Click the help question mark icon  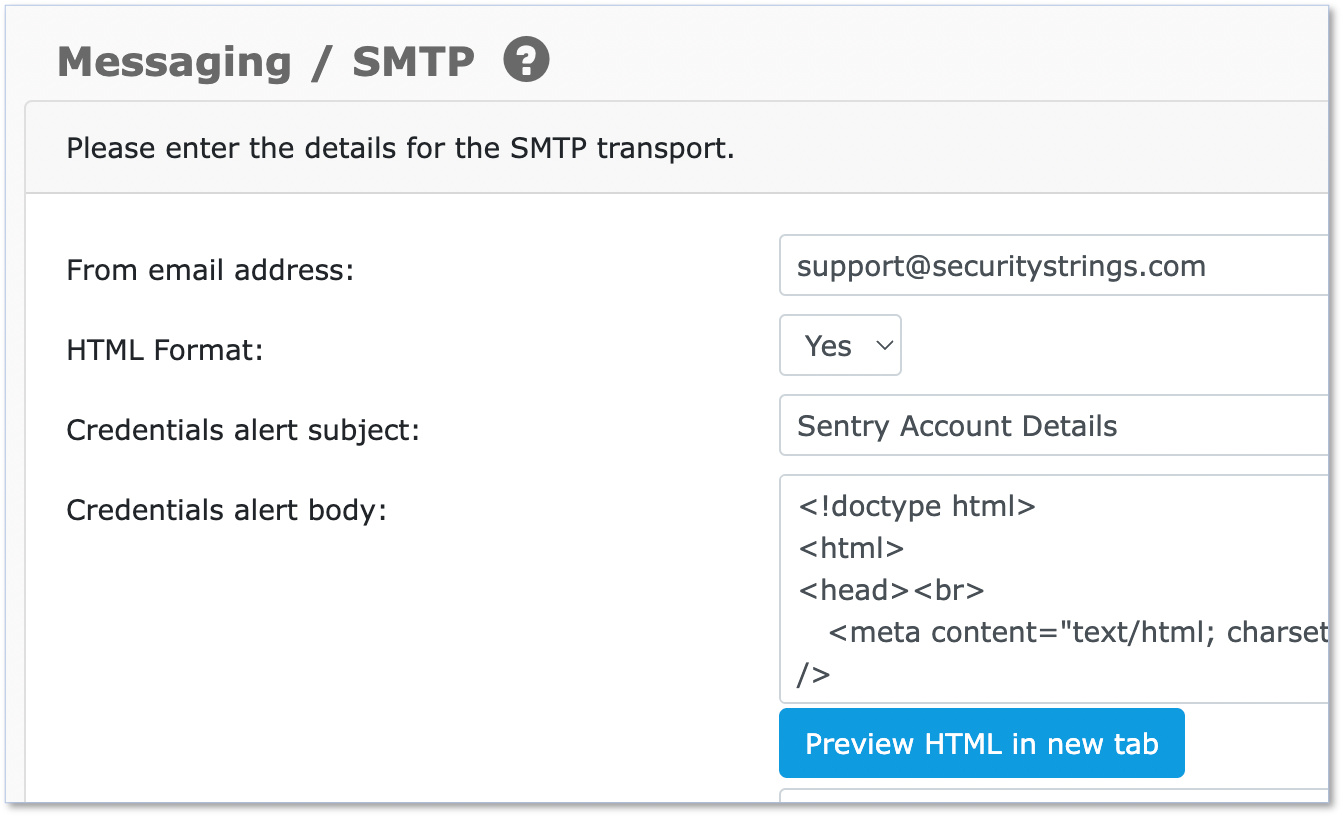(526, 61)
